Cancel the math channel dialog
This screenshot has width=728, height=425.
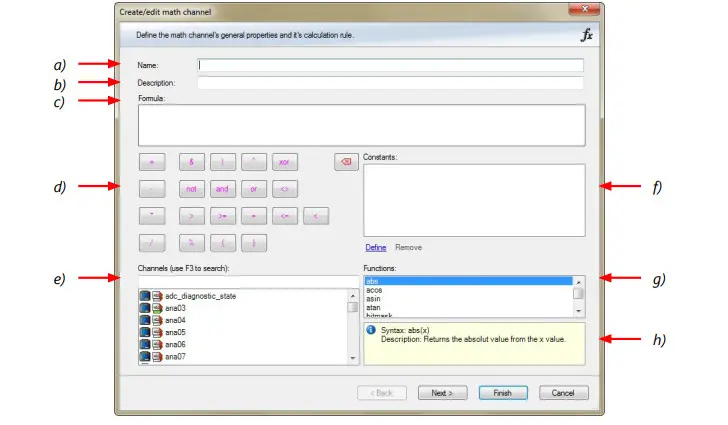[x=564, y=393]
